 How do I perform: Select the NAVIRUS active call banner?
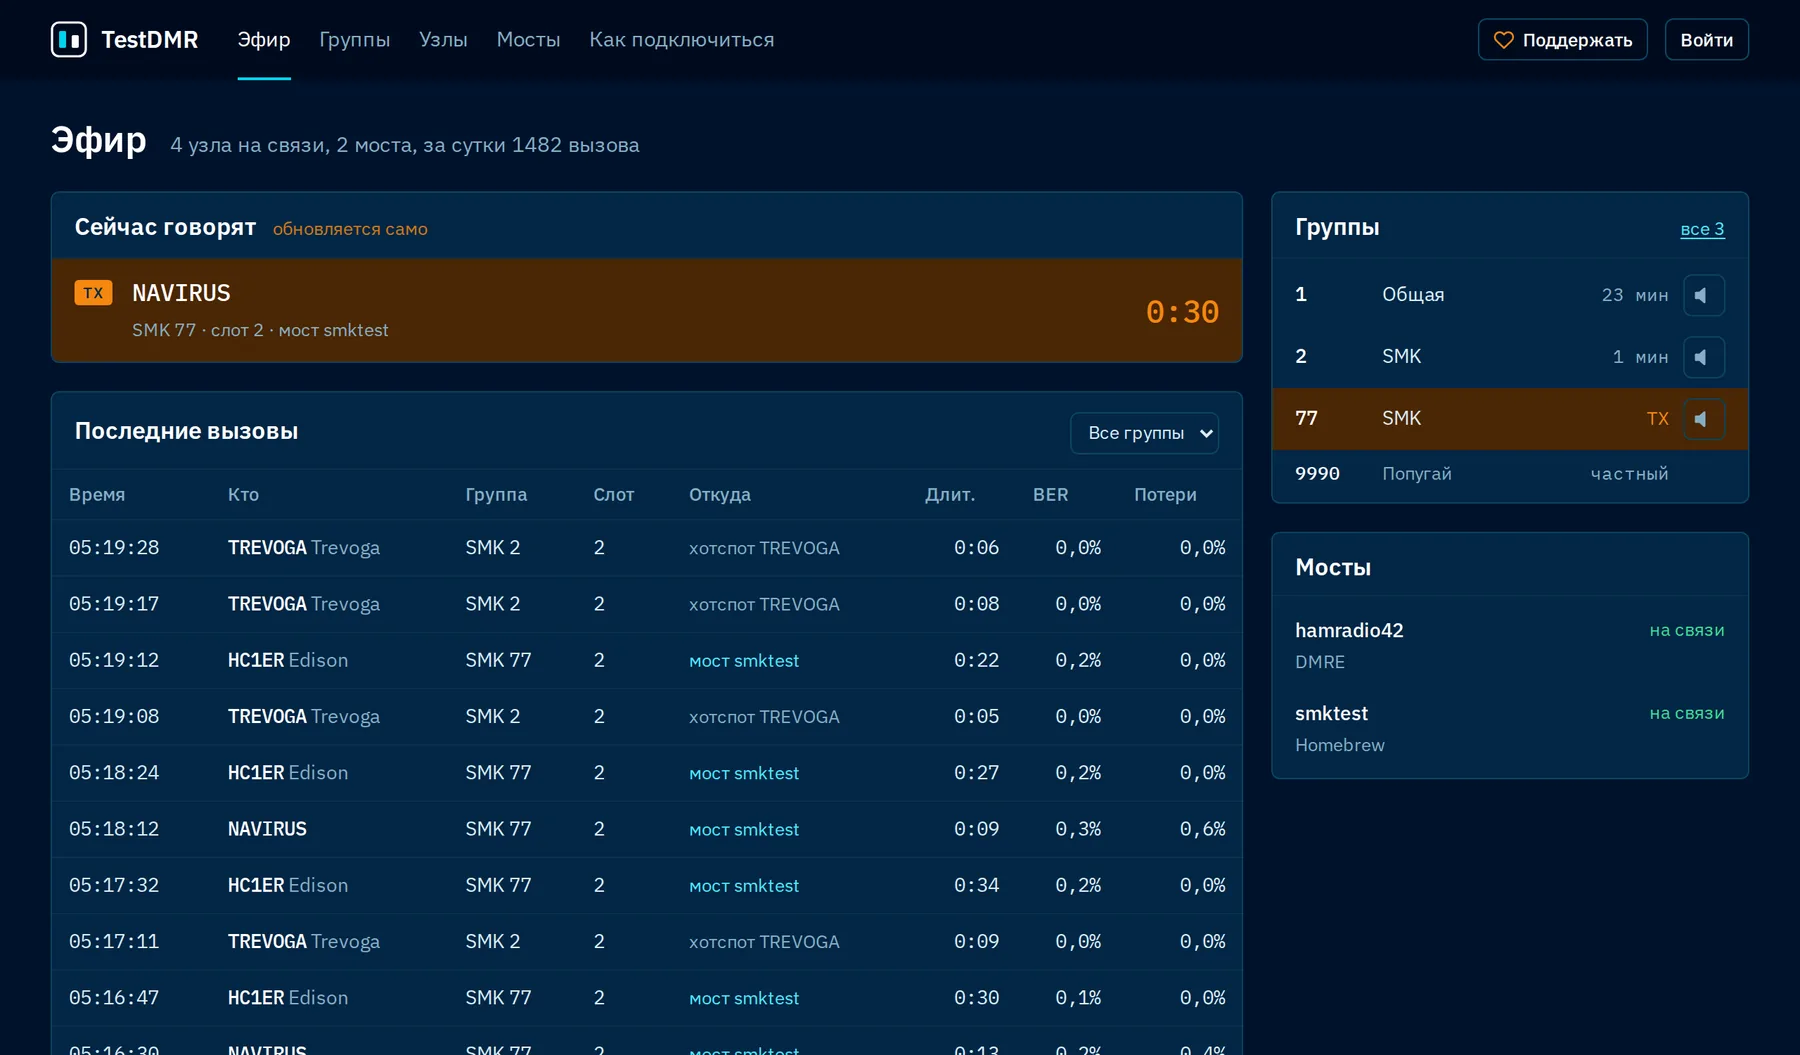pos(647,311)
